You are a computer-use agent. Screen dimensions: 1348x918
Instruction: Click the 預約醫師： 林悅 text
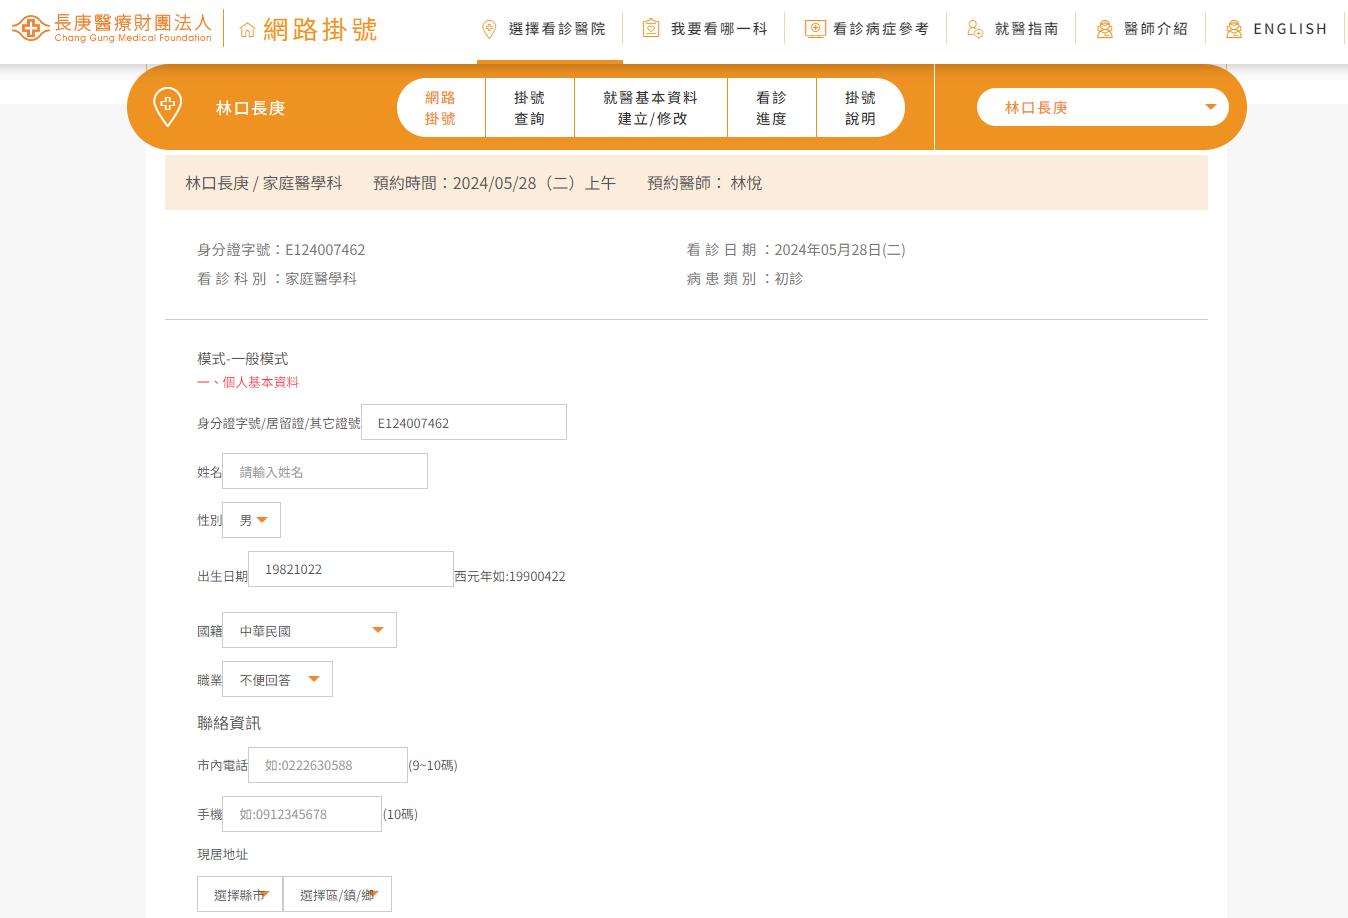click(x=705, y=183)
